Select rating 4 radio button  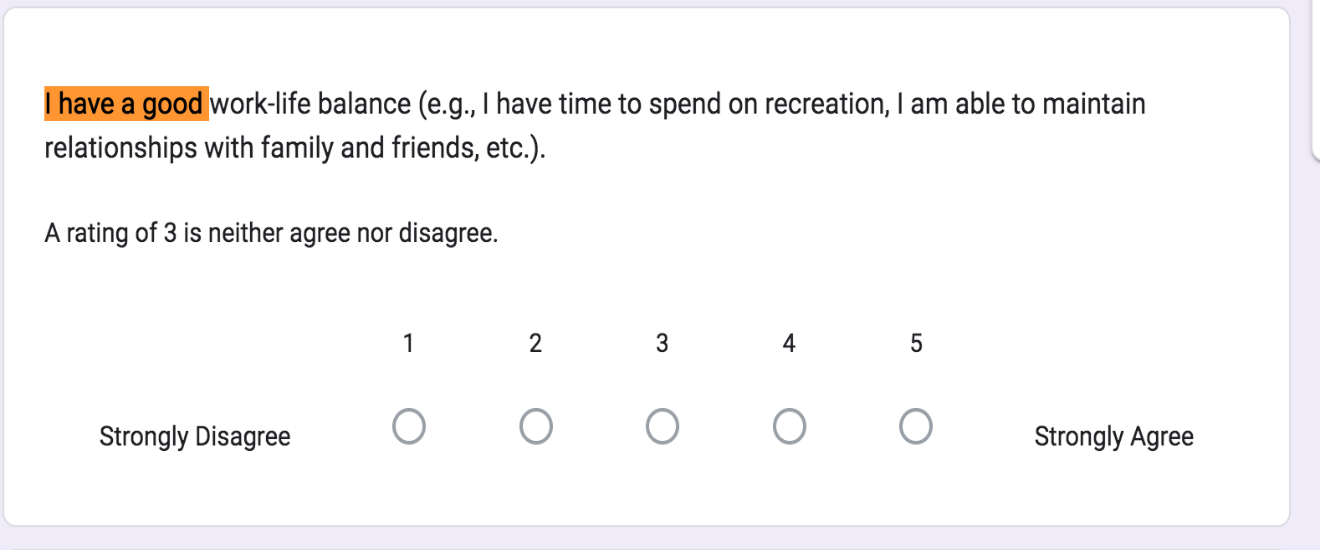[x=789, y=427]
